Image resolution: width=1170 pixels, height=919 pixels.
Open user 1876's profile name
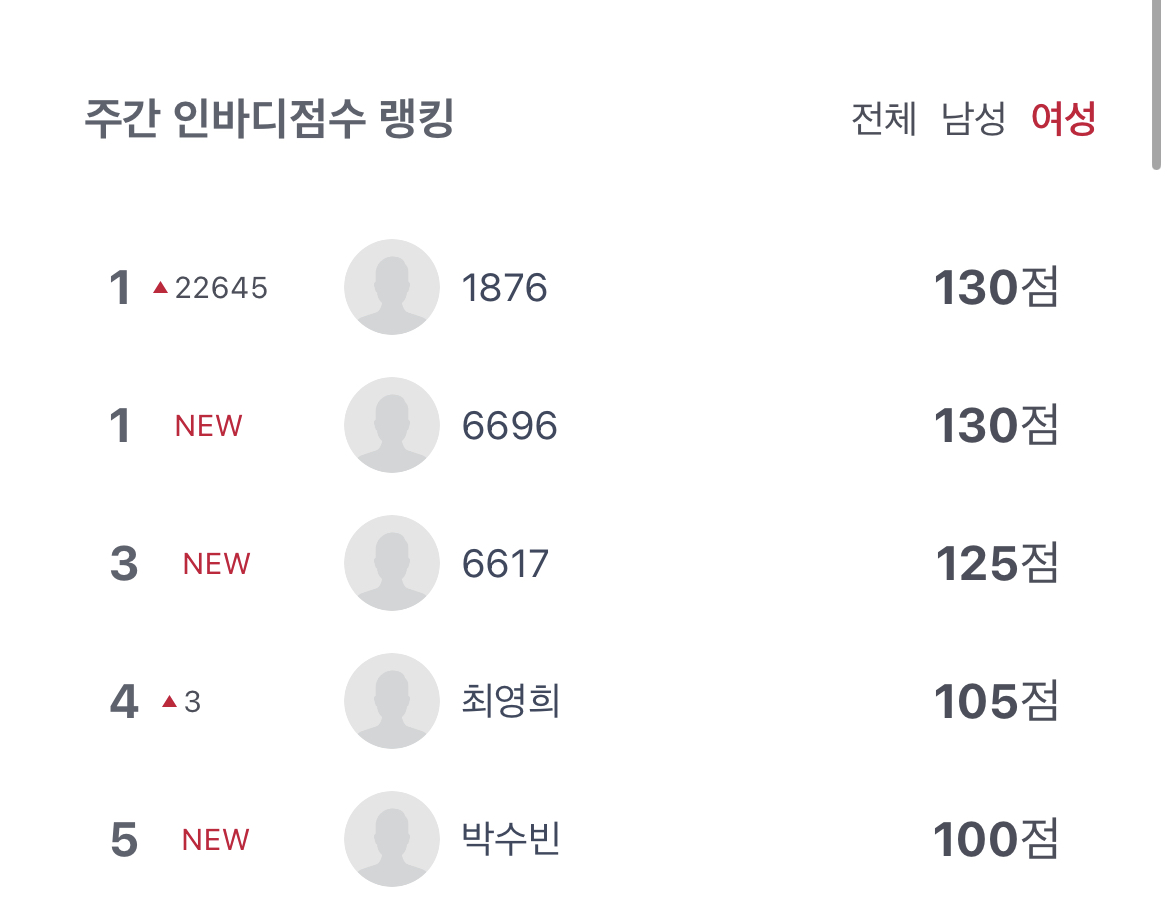(x=504, y=288)
